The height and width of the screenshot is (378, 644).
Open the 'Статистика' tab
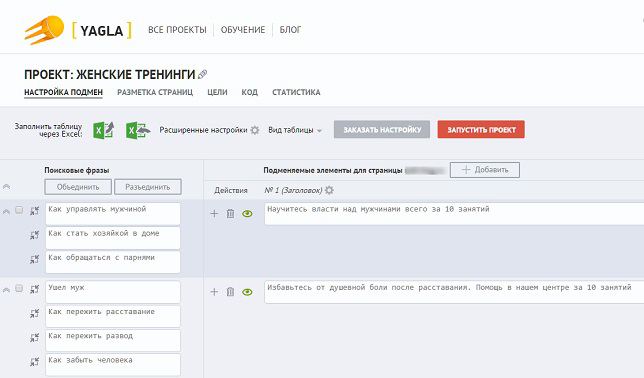(296, 92)
